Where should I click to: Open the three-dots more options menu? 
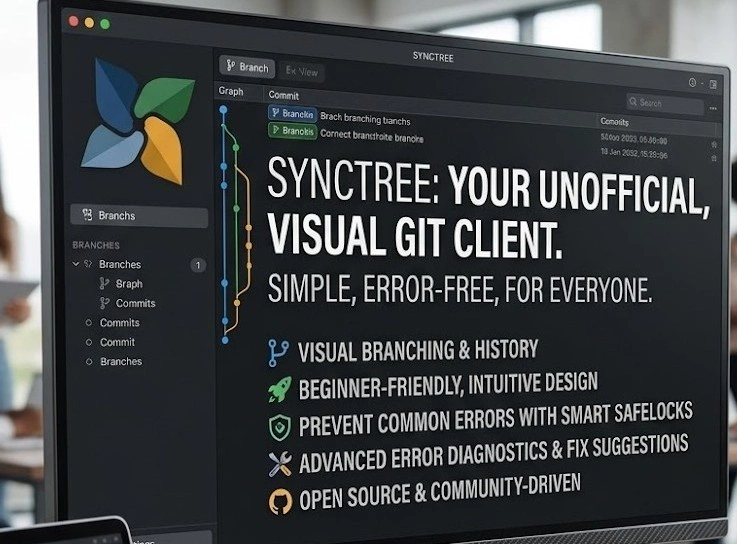pyautogui.click(x=713, y=108)
